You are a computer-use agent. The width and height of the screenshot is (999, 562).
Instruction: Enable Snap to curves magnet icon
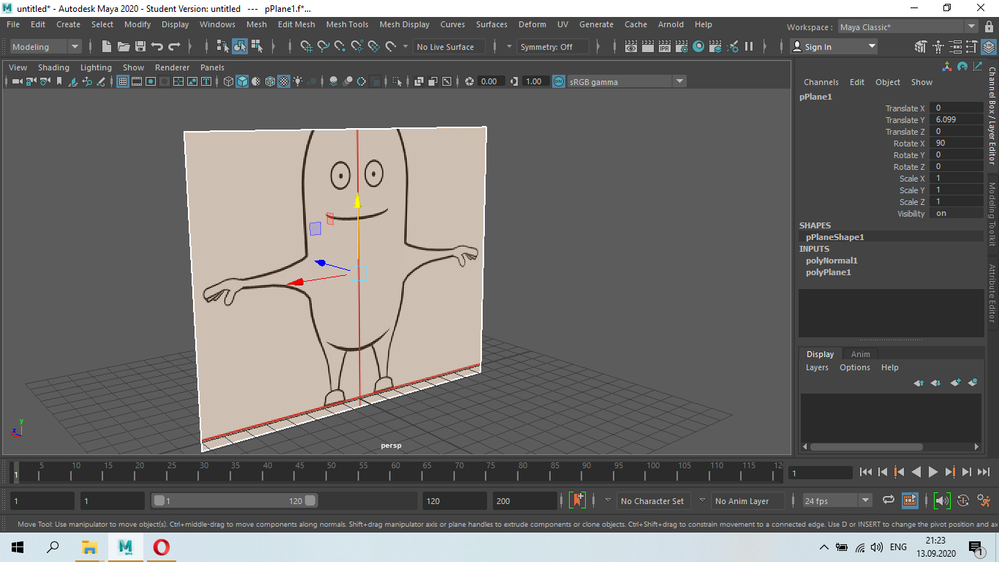323,47
